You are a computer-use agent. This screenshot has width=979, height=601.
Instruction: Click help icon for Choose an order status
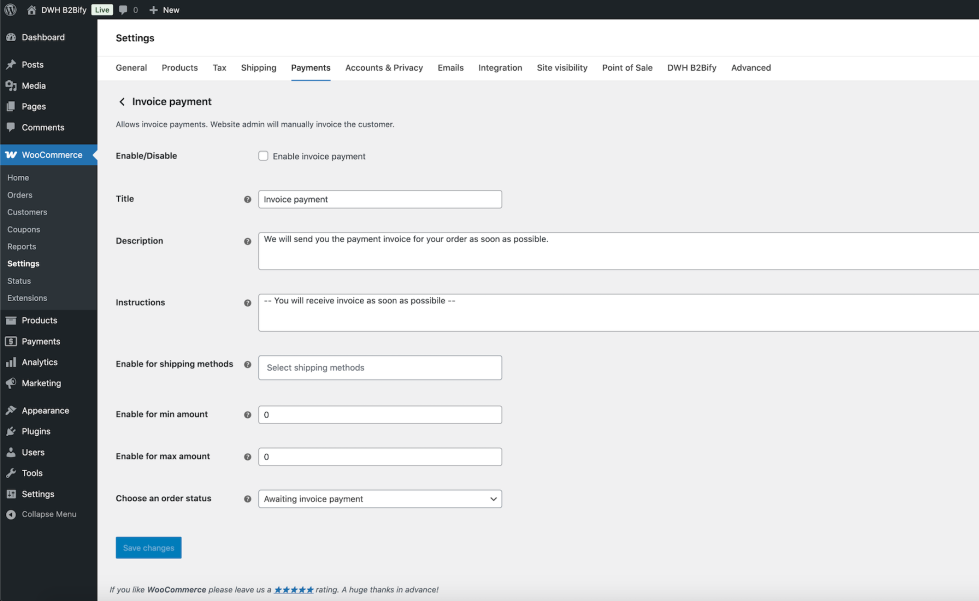248,499
